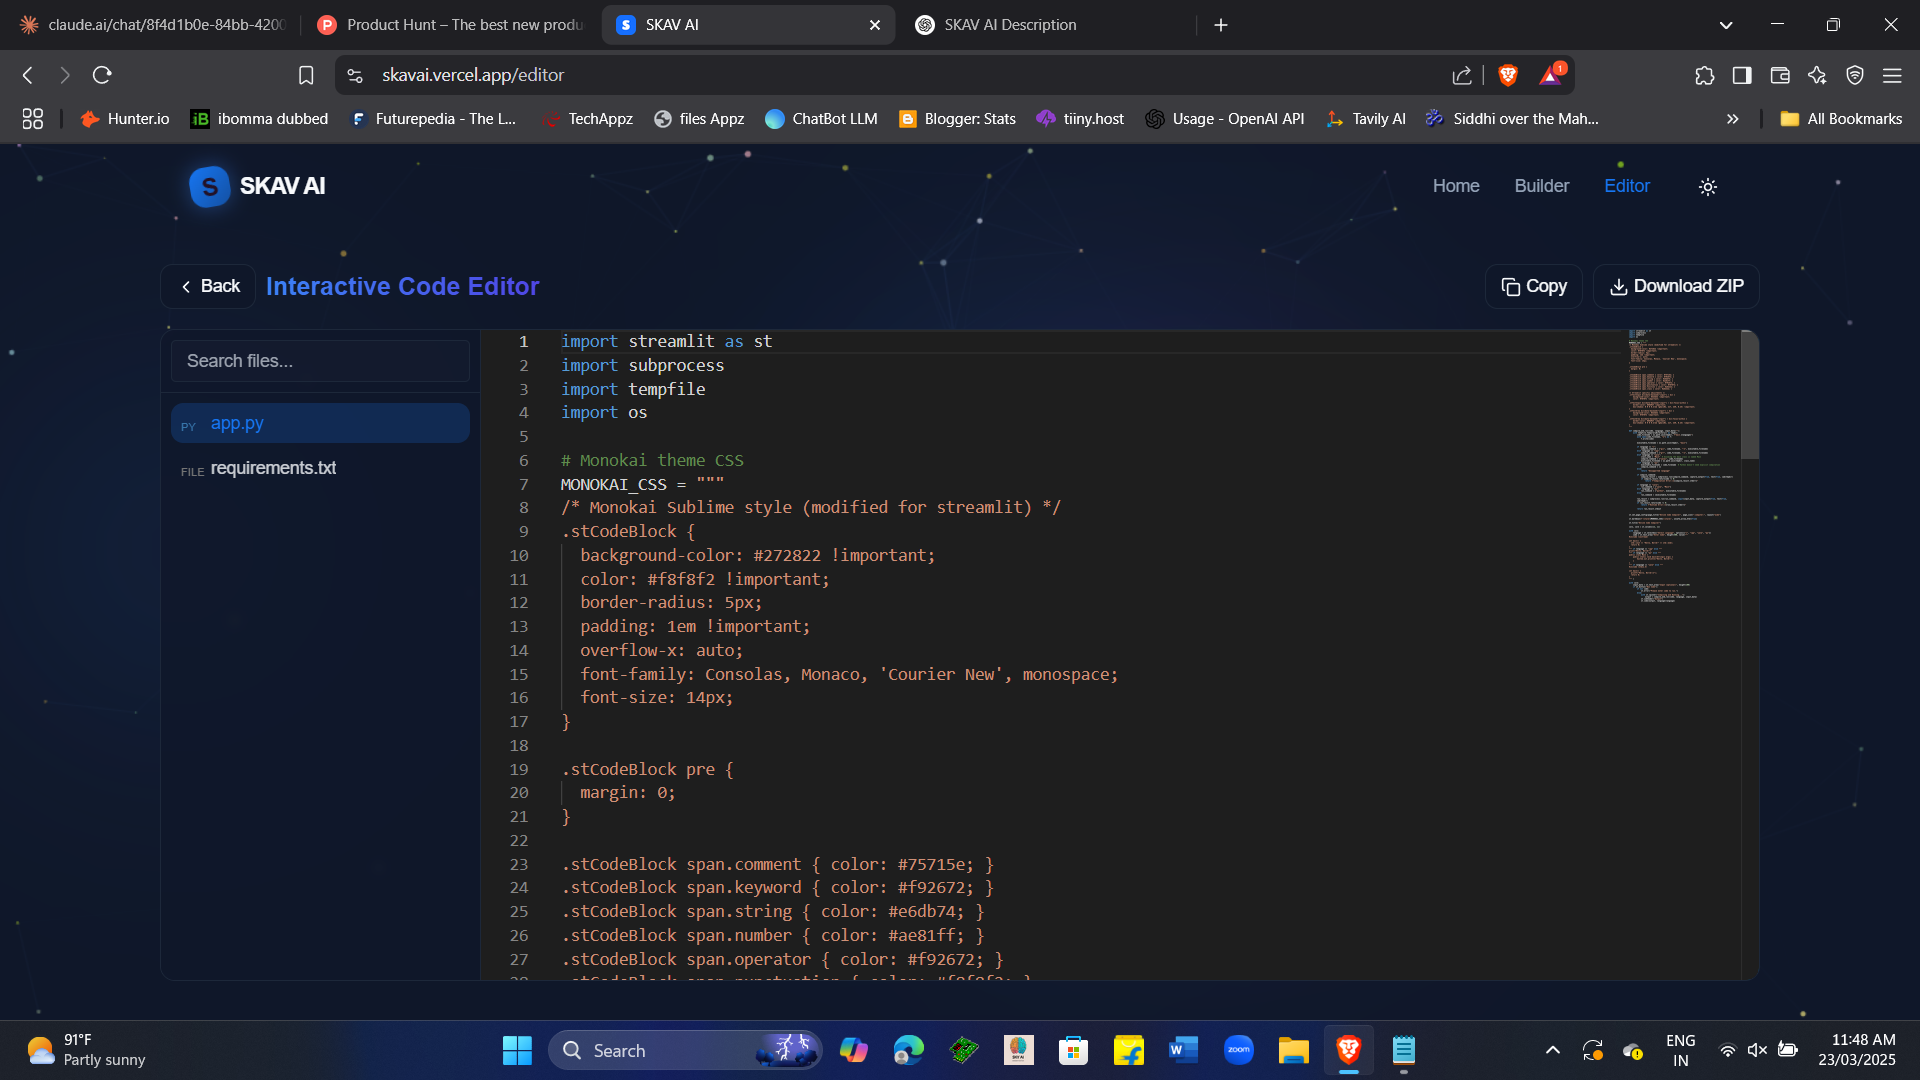The height and width of the screenshot is (1080, 1920).
Task: Open ChatBot LLM bookmark
Action: click(821, 119)
